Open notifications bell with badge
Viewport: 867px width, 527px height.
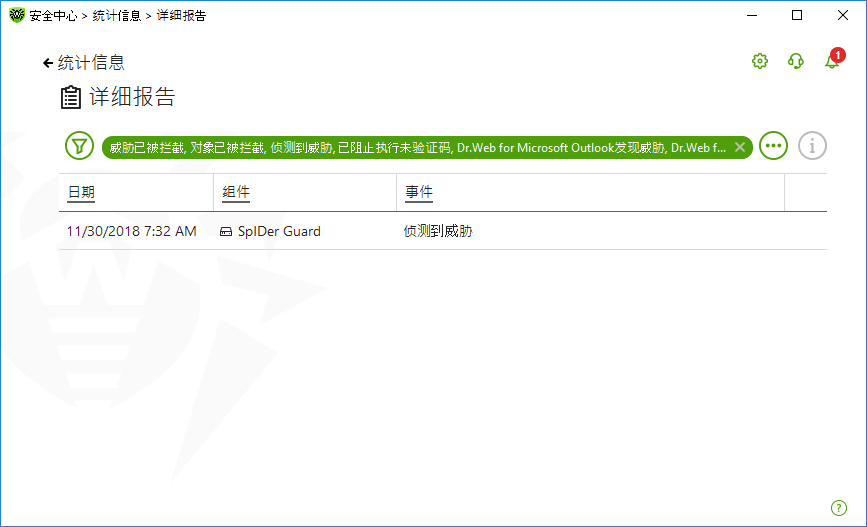tap(833, 60)
